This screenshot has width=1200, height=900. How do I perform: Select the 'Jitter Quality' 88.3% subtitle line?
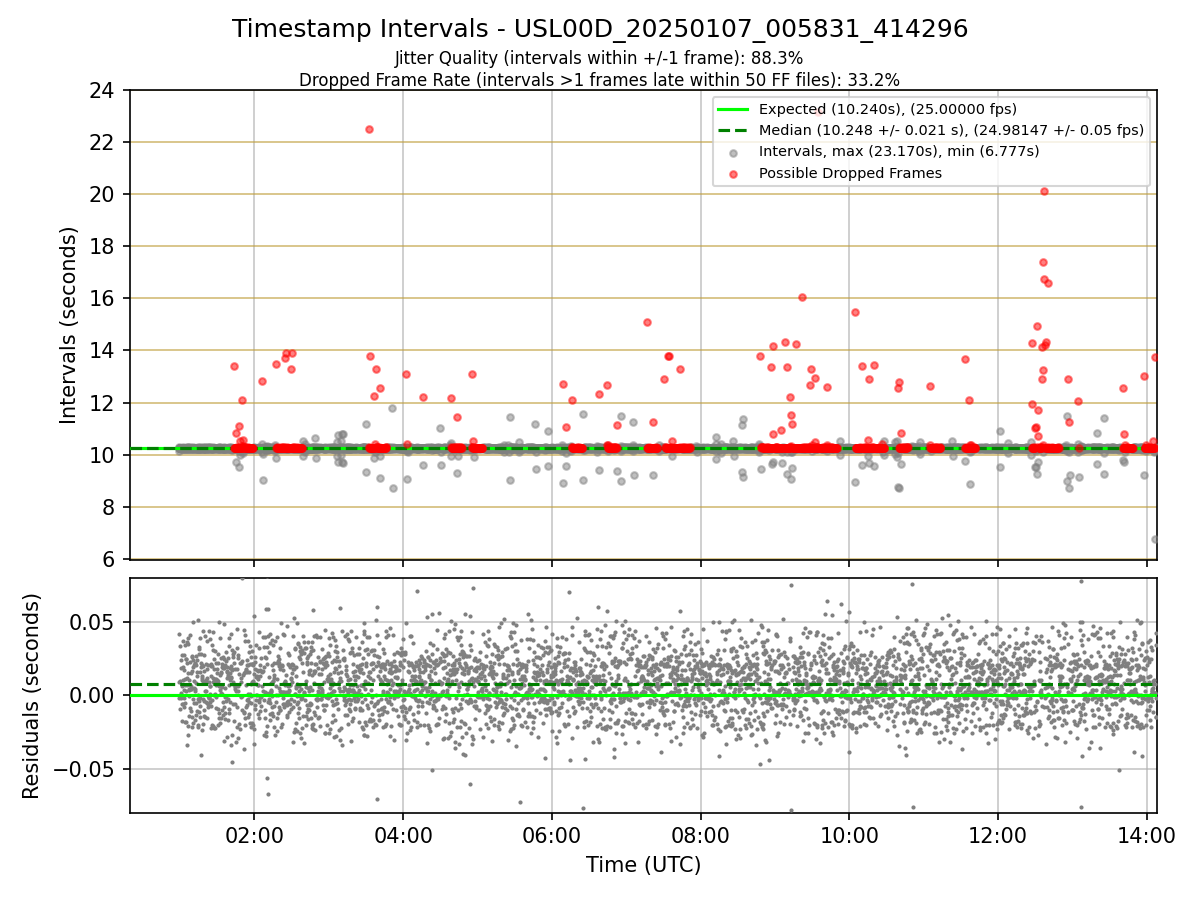tap(599, 59)
